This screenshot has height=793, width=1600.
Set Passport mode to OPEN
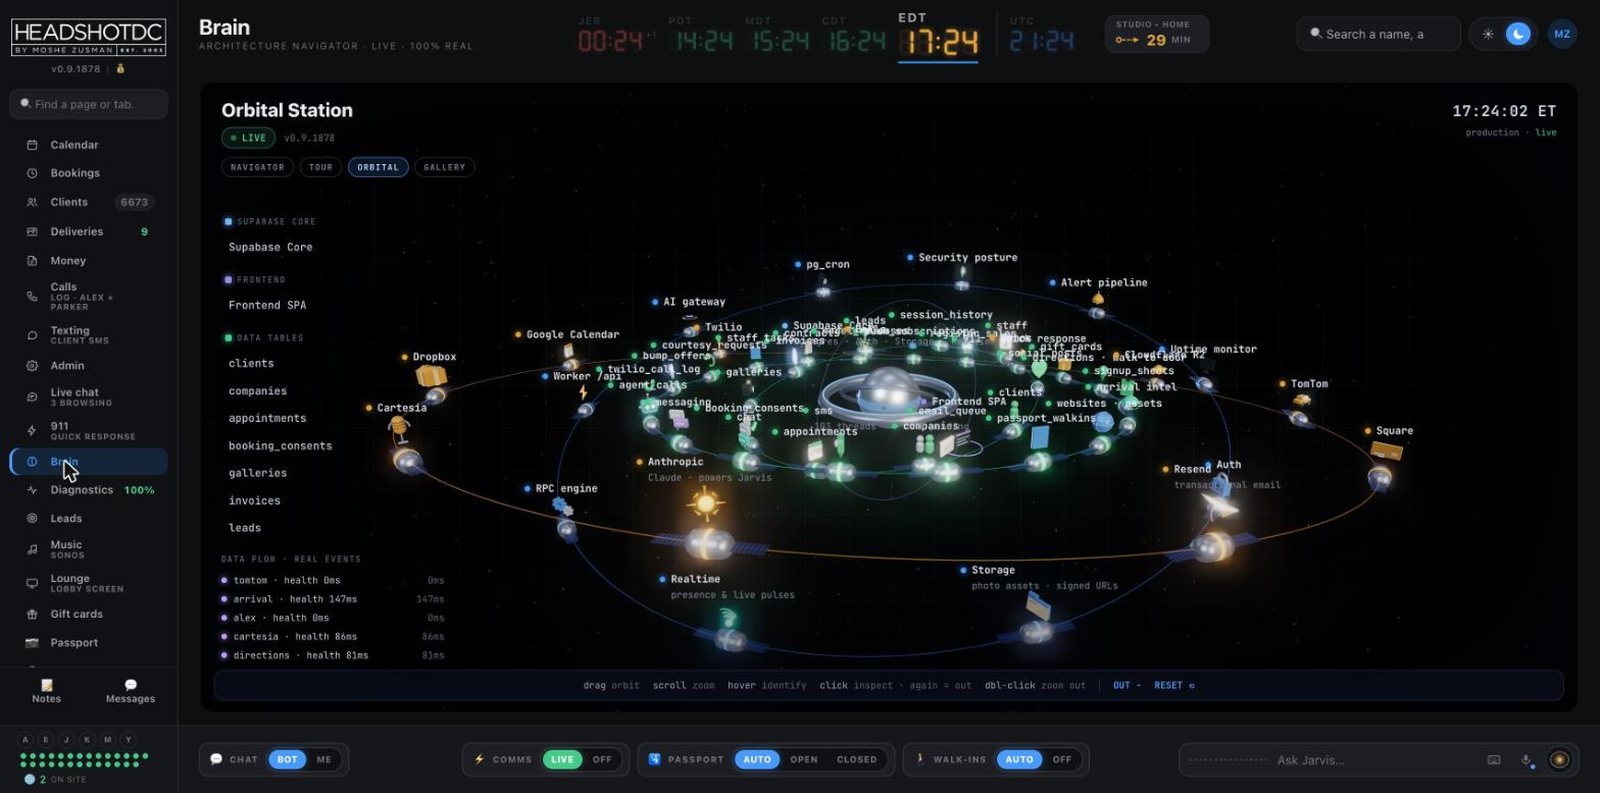click(804, 760)
